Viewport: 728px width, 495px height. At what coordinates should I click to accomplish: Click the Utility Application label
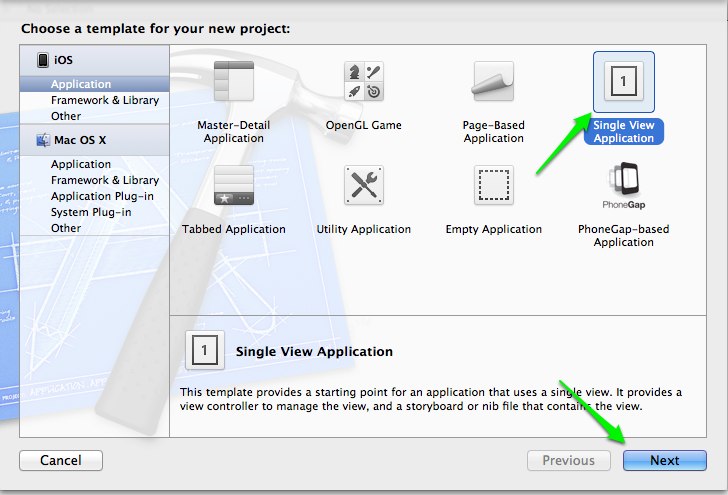[364, 229]
